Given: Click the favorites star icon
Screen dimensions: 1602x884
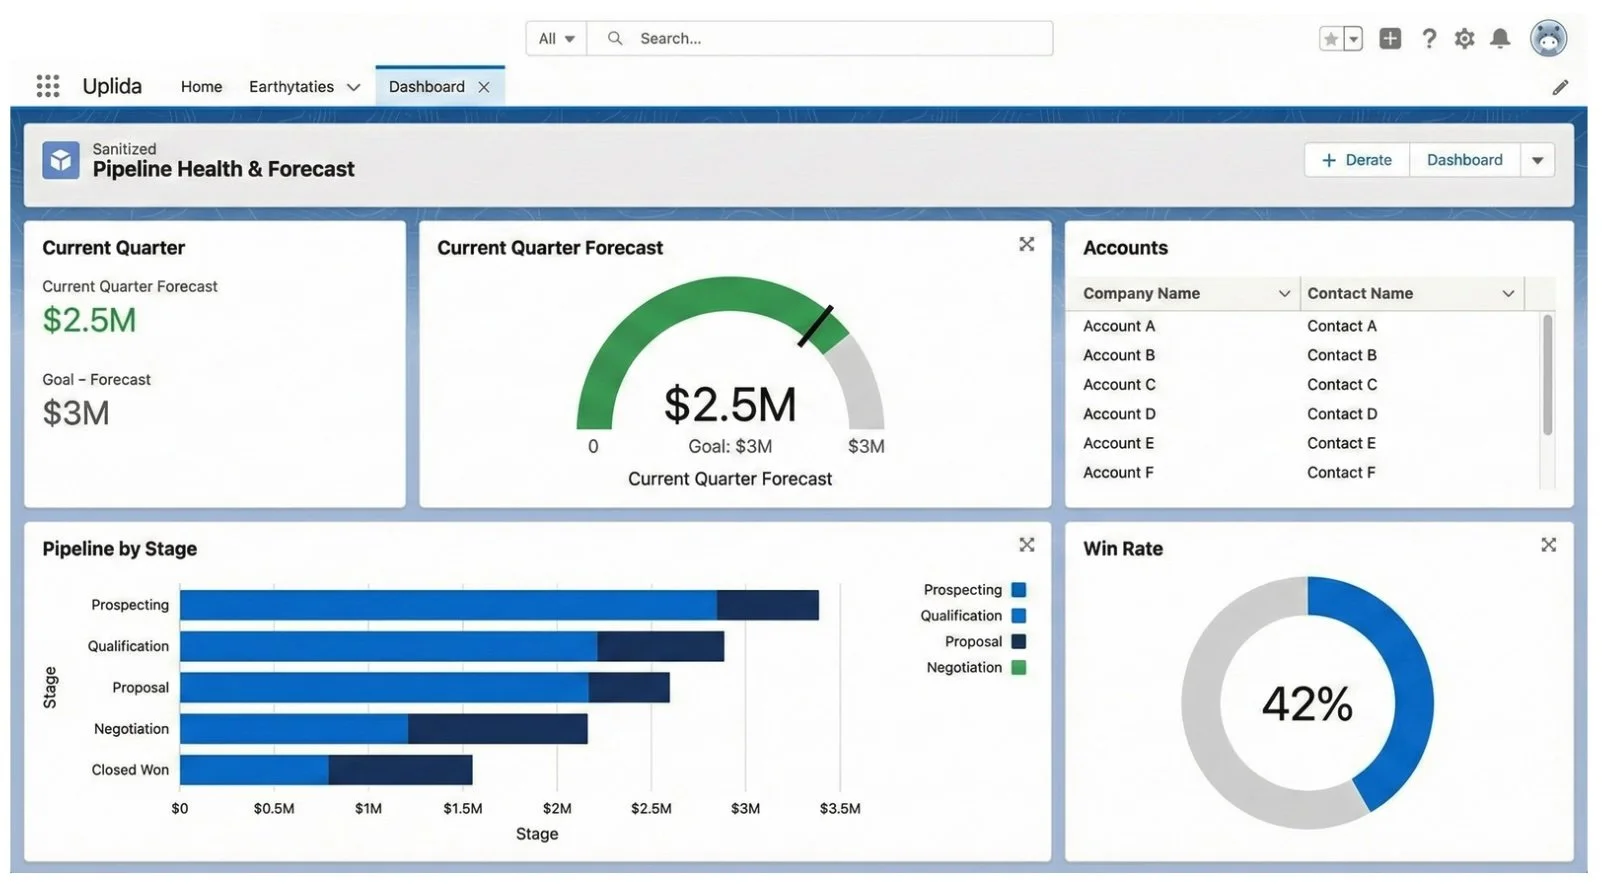Looking at the screenshot, I should click(1330, 39).
